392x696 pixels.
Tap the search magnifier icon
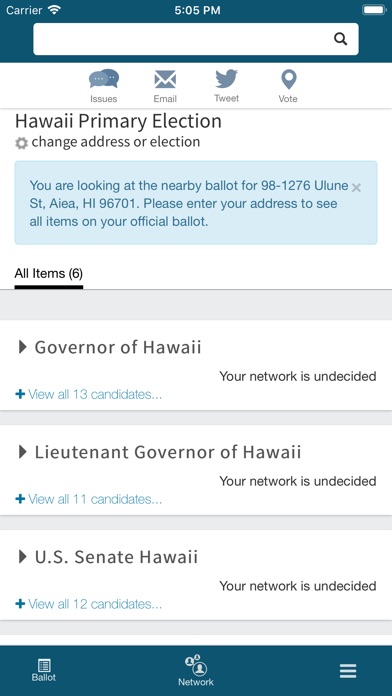coord(340,39)
